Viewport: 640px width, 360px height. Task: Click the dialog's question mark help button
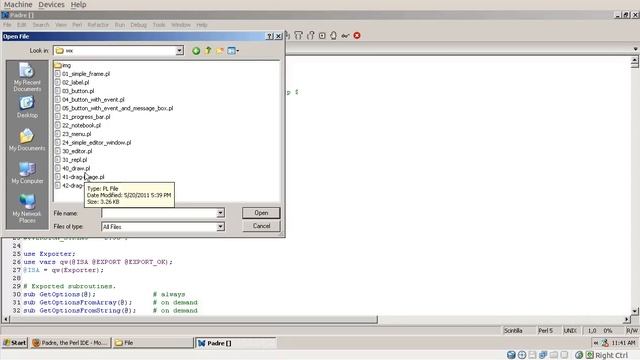point(269,36)
